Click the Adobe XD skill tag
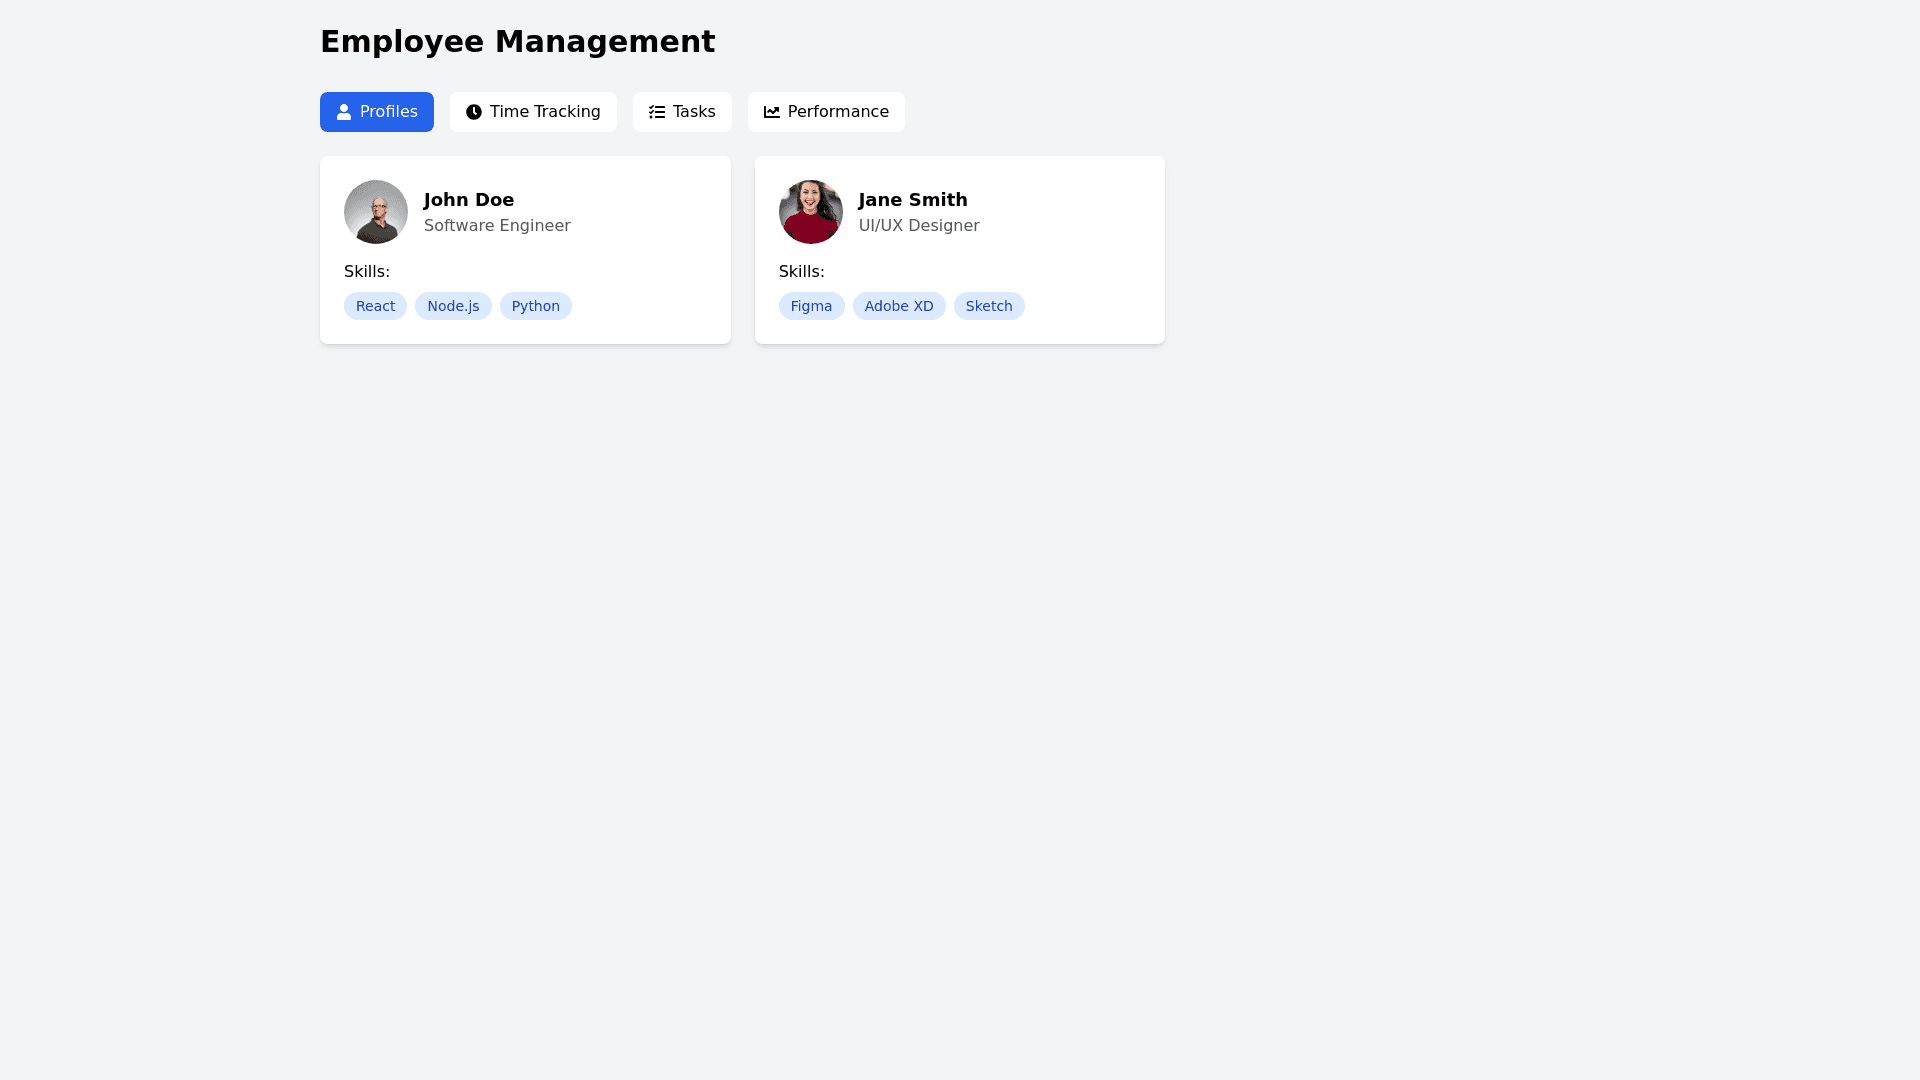This screenshot has width=1920, height=1080. (x=899, y=306)
